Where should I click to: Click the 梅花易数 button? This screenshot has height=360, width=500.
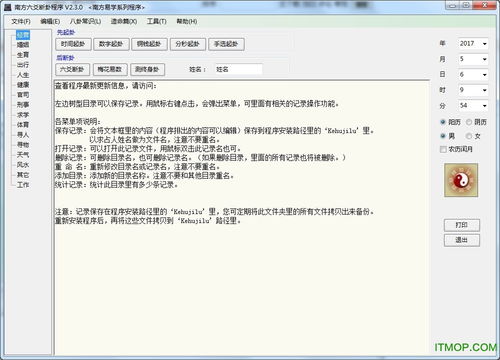(110, 69)
